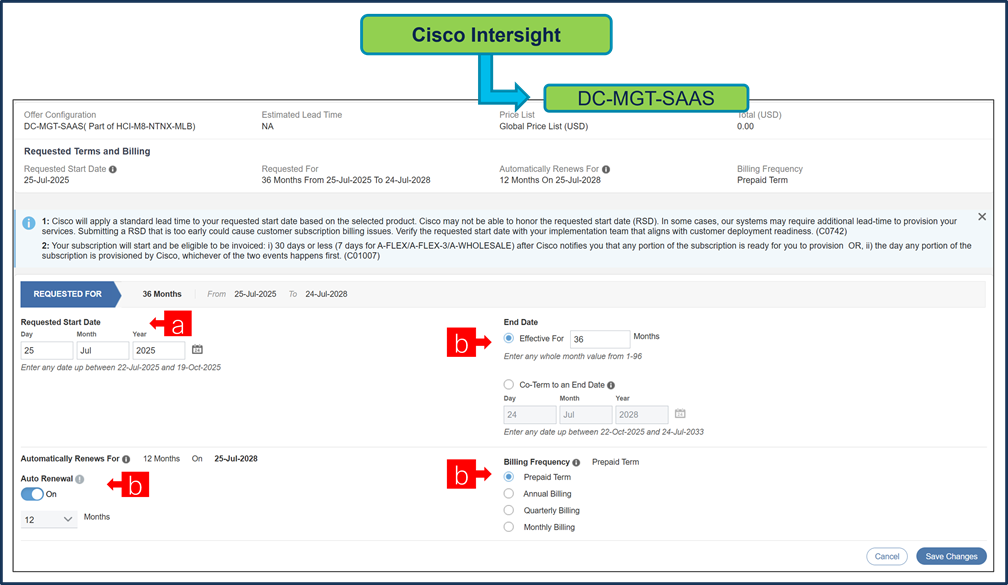Click the info icon next to Automatically Renews For header
The height and width of the screenshot is (585, 1008).
pyautogui.click(x=606, y=169)
